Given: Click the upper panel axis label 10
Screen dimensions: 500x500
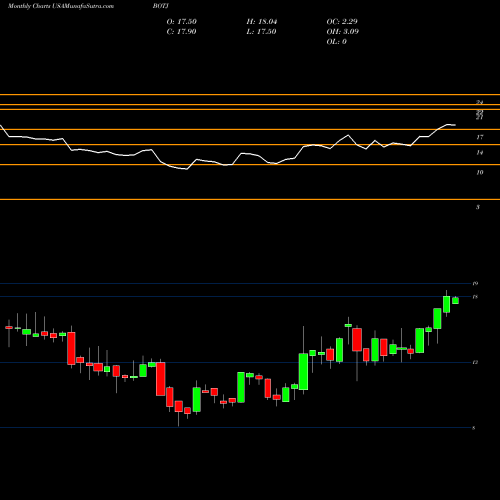Looking at the screenshot, I should [480, 173].
